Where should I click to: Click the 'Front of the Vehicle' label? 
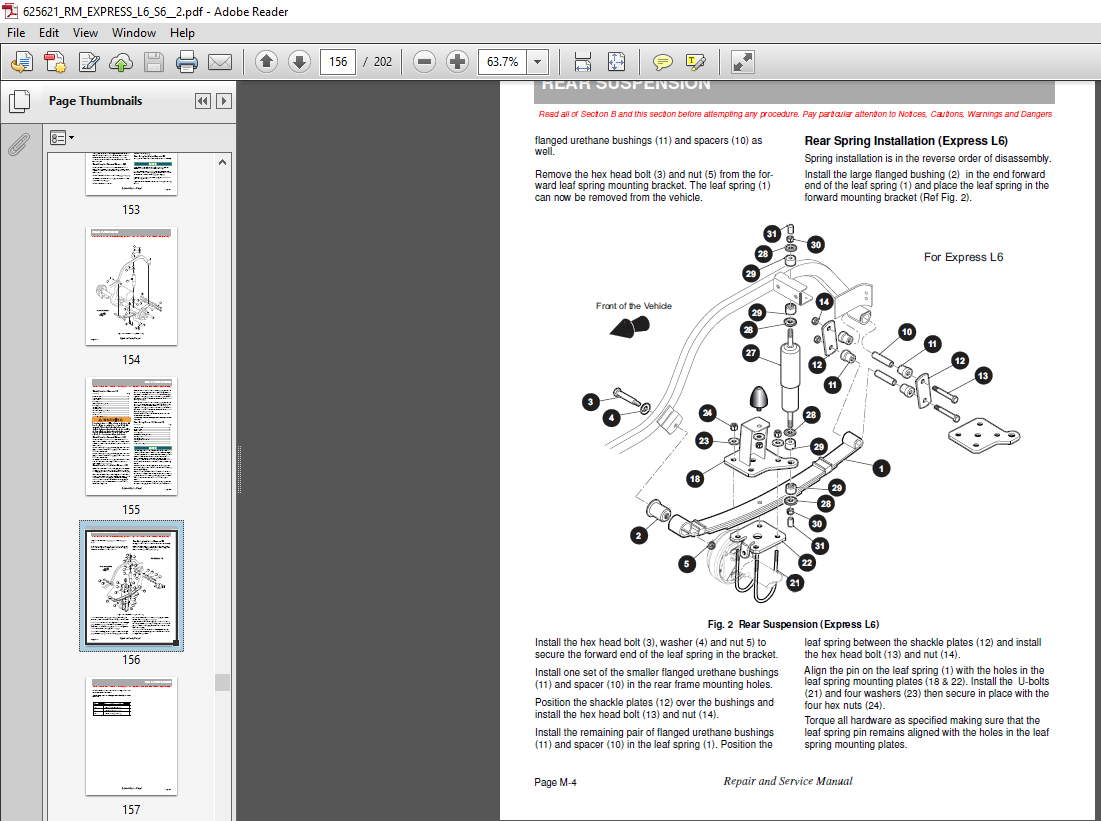click(x=633, y=306)
